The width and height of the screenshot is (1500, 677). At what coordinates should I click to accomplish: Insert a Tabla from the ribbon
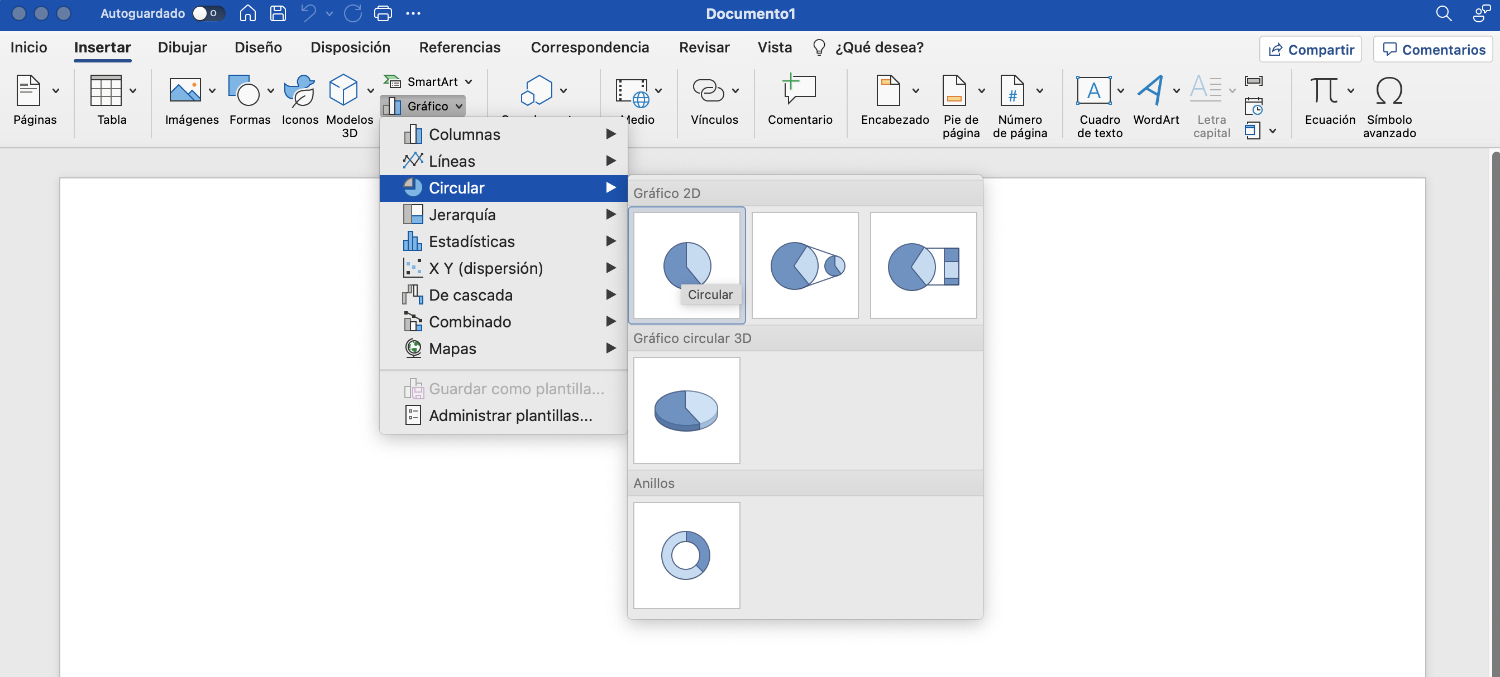tap(111, 98)
